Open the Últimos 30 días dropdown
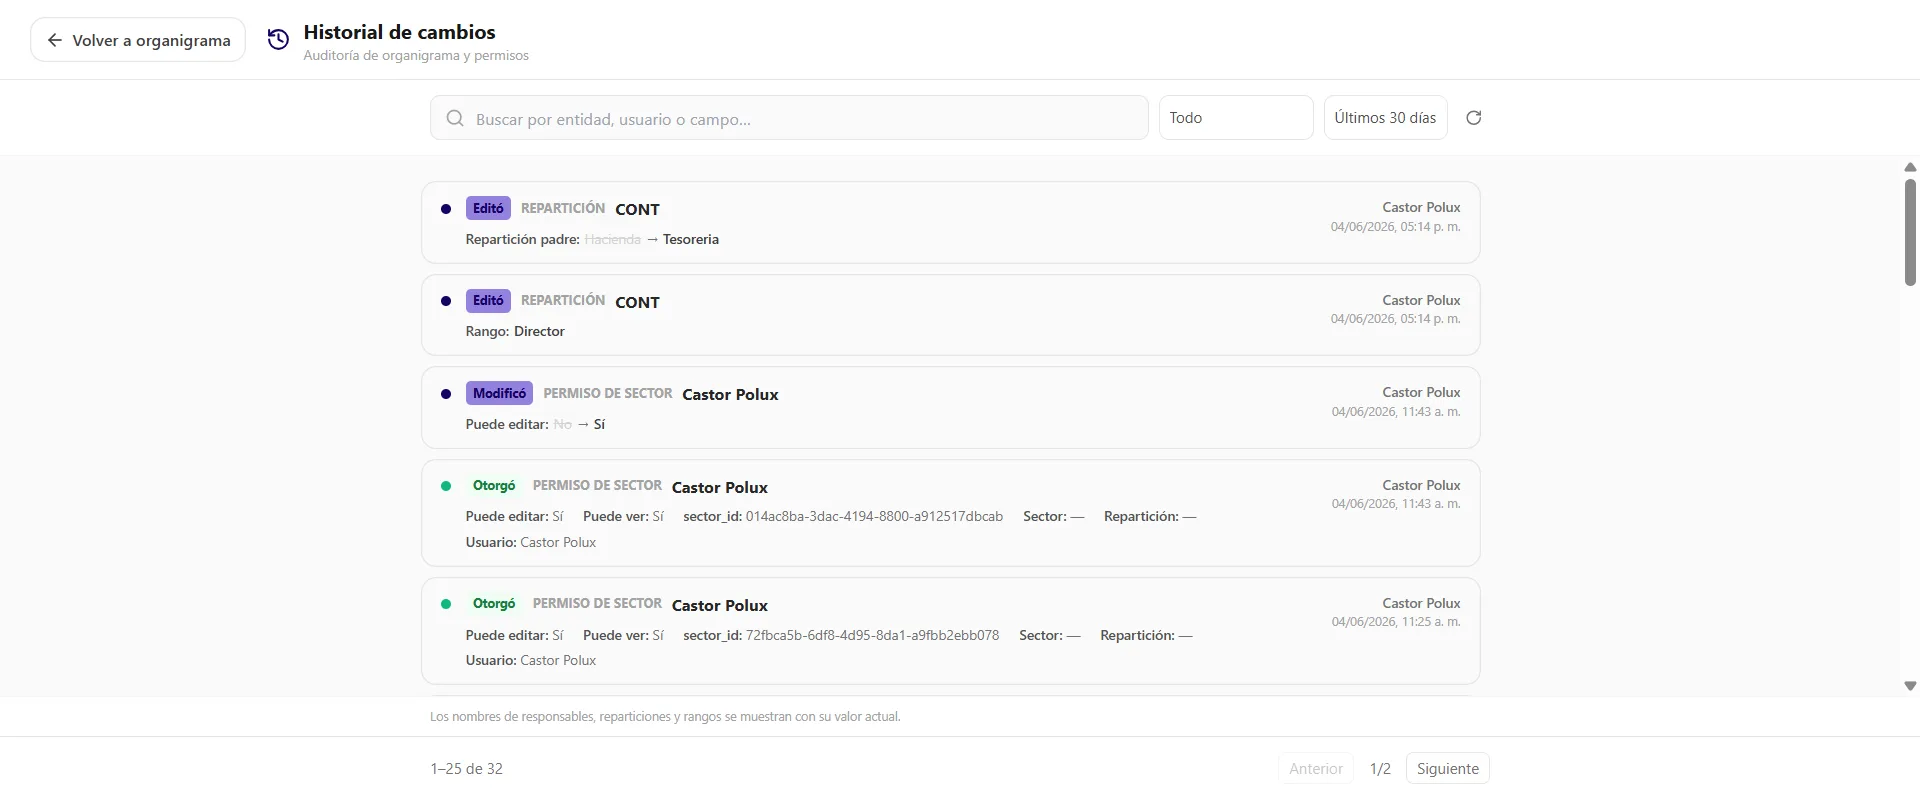The image size is (1920, 799). pos(1385,118)
